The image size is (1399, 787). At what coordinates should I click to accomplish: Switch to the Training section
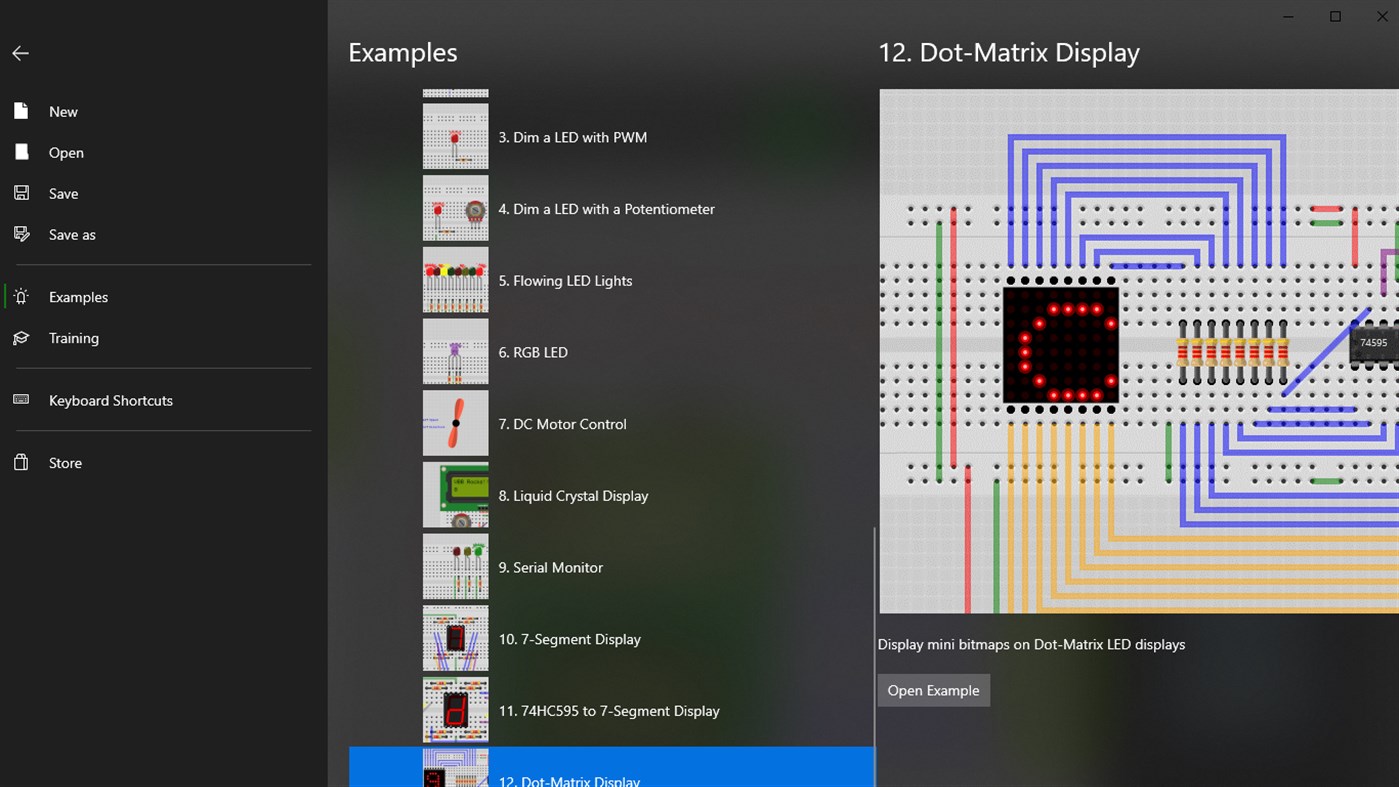pos(73,338)
